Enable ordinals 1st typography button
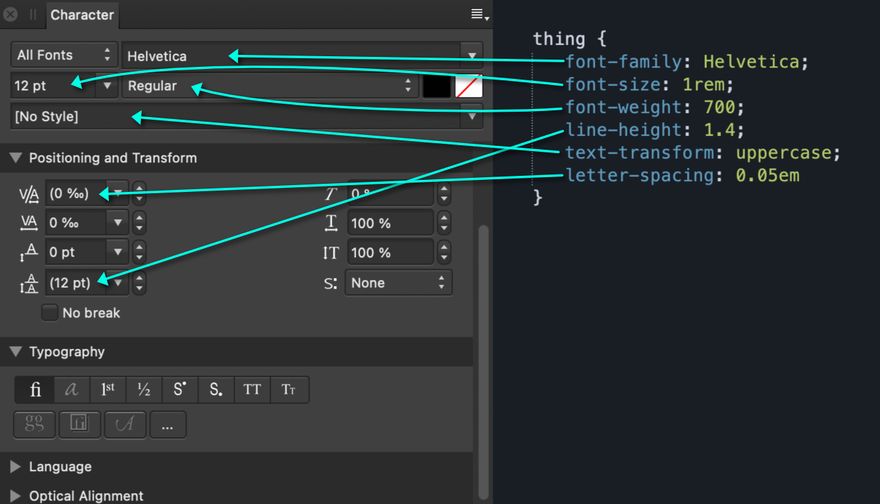880x504 pixels. pyautogui.click(x=108, y=389)
